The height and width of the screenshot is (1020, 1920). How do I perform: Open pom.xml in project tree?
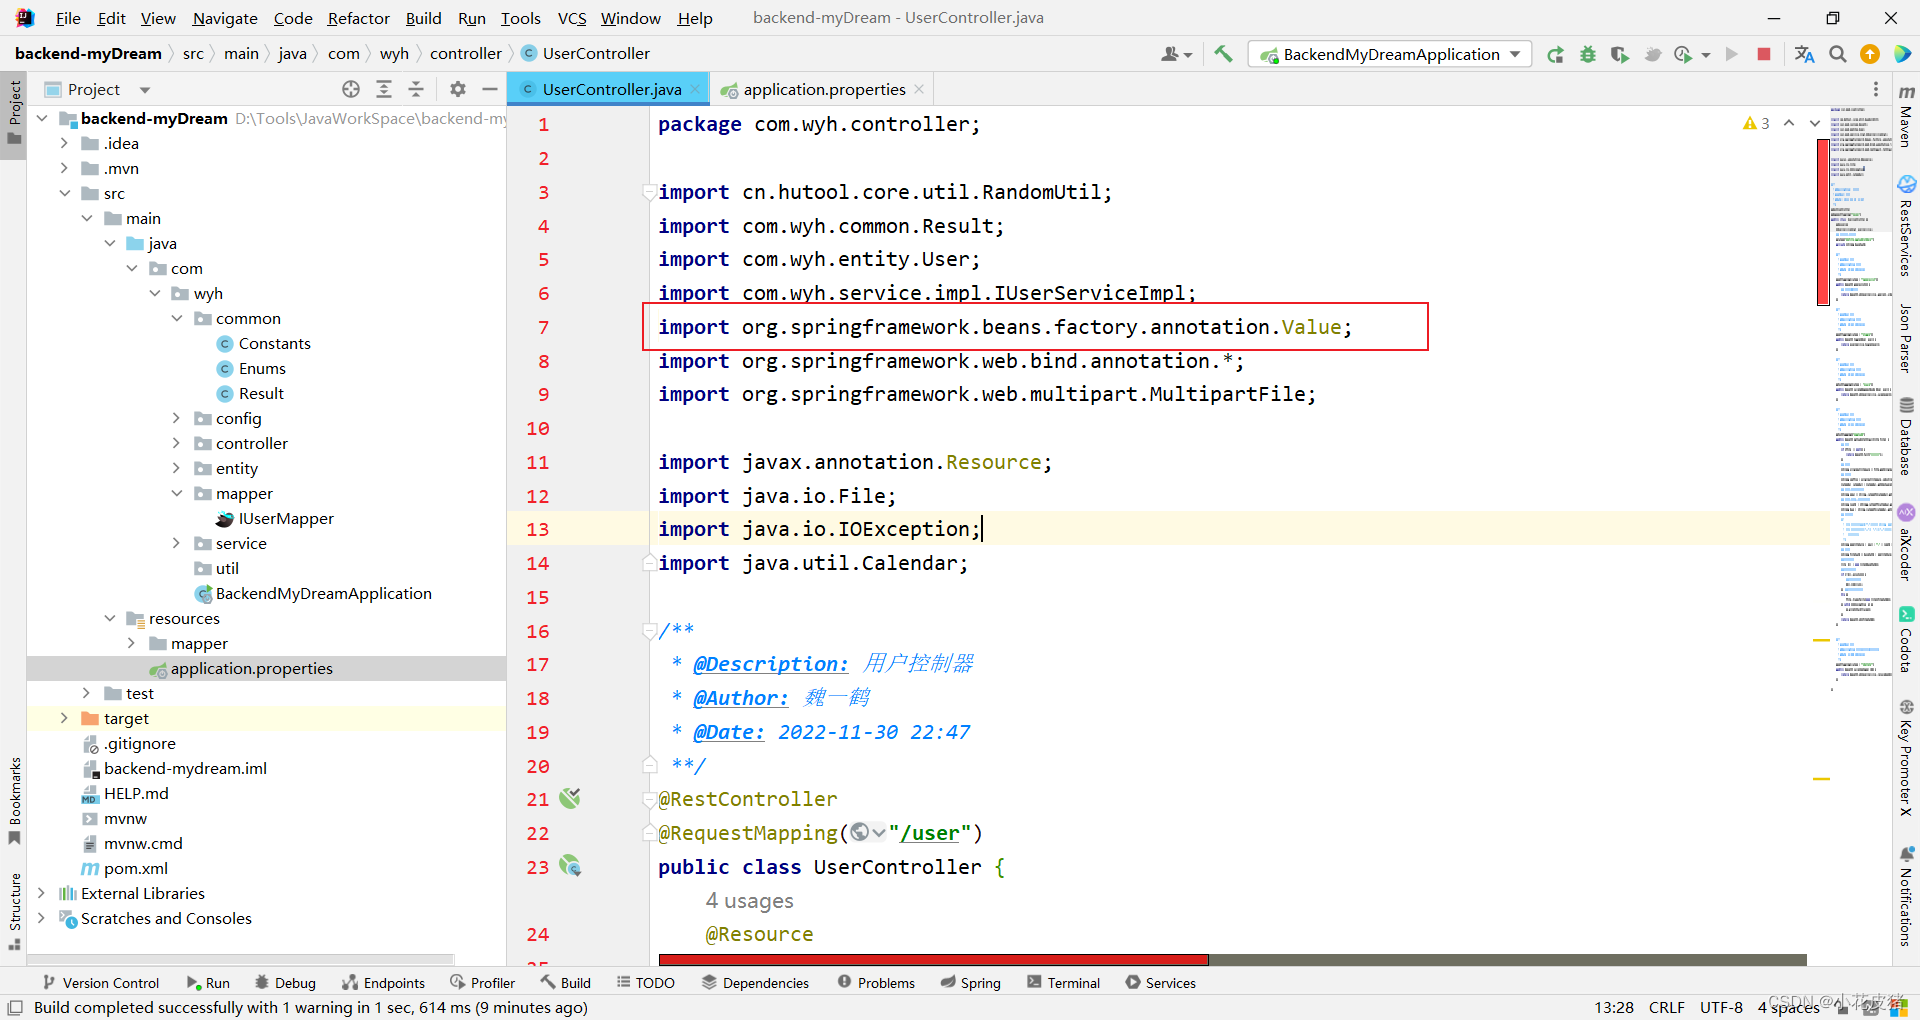click(x=124, y=868)
